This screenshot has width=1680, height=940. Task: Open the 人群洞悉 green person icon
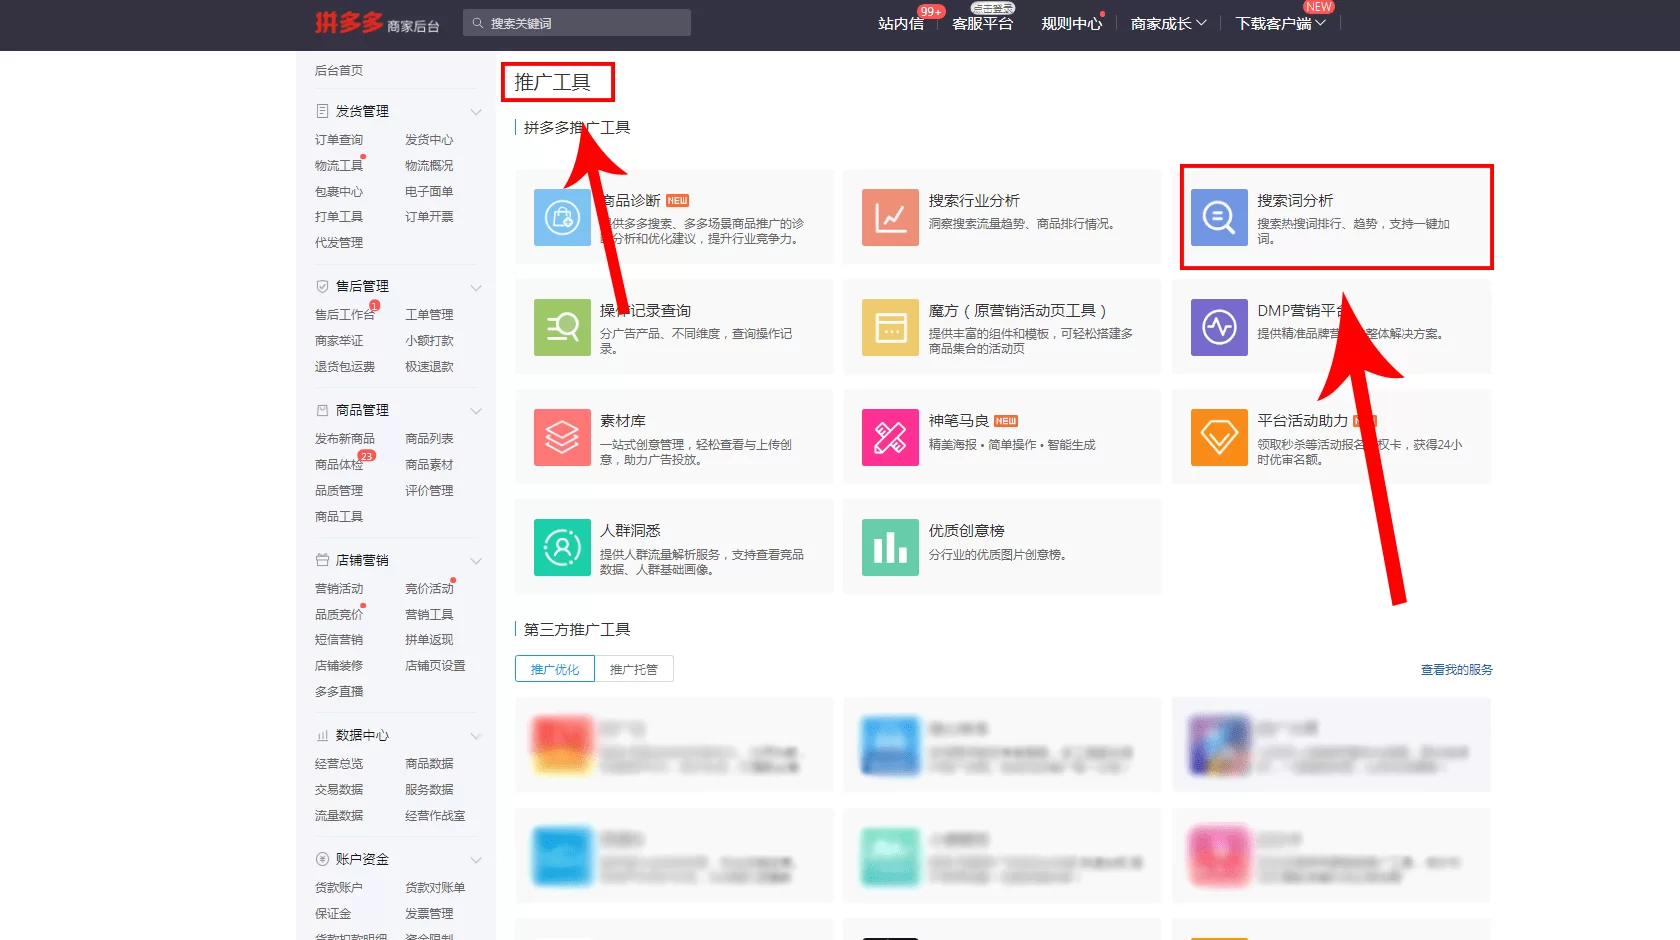562,547
